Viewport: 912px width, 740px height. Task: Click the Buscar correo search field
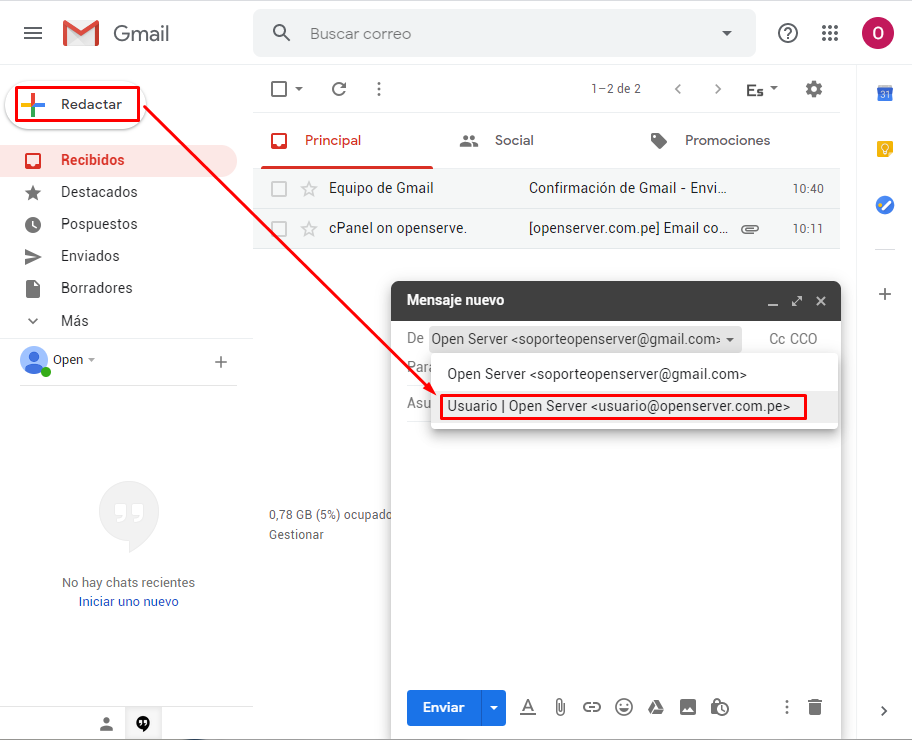(504, 33)
